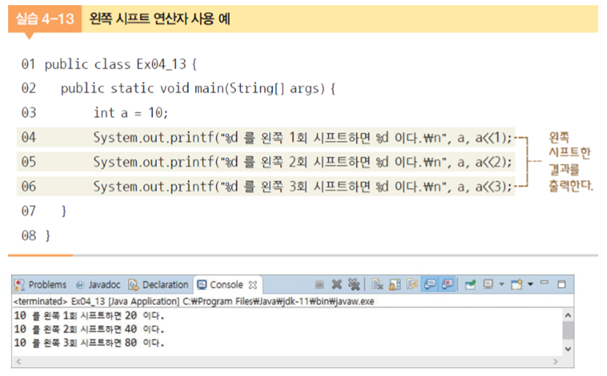
Task: Toggle Show Console When Standard Out Changes
Action: (430, 285)
